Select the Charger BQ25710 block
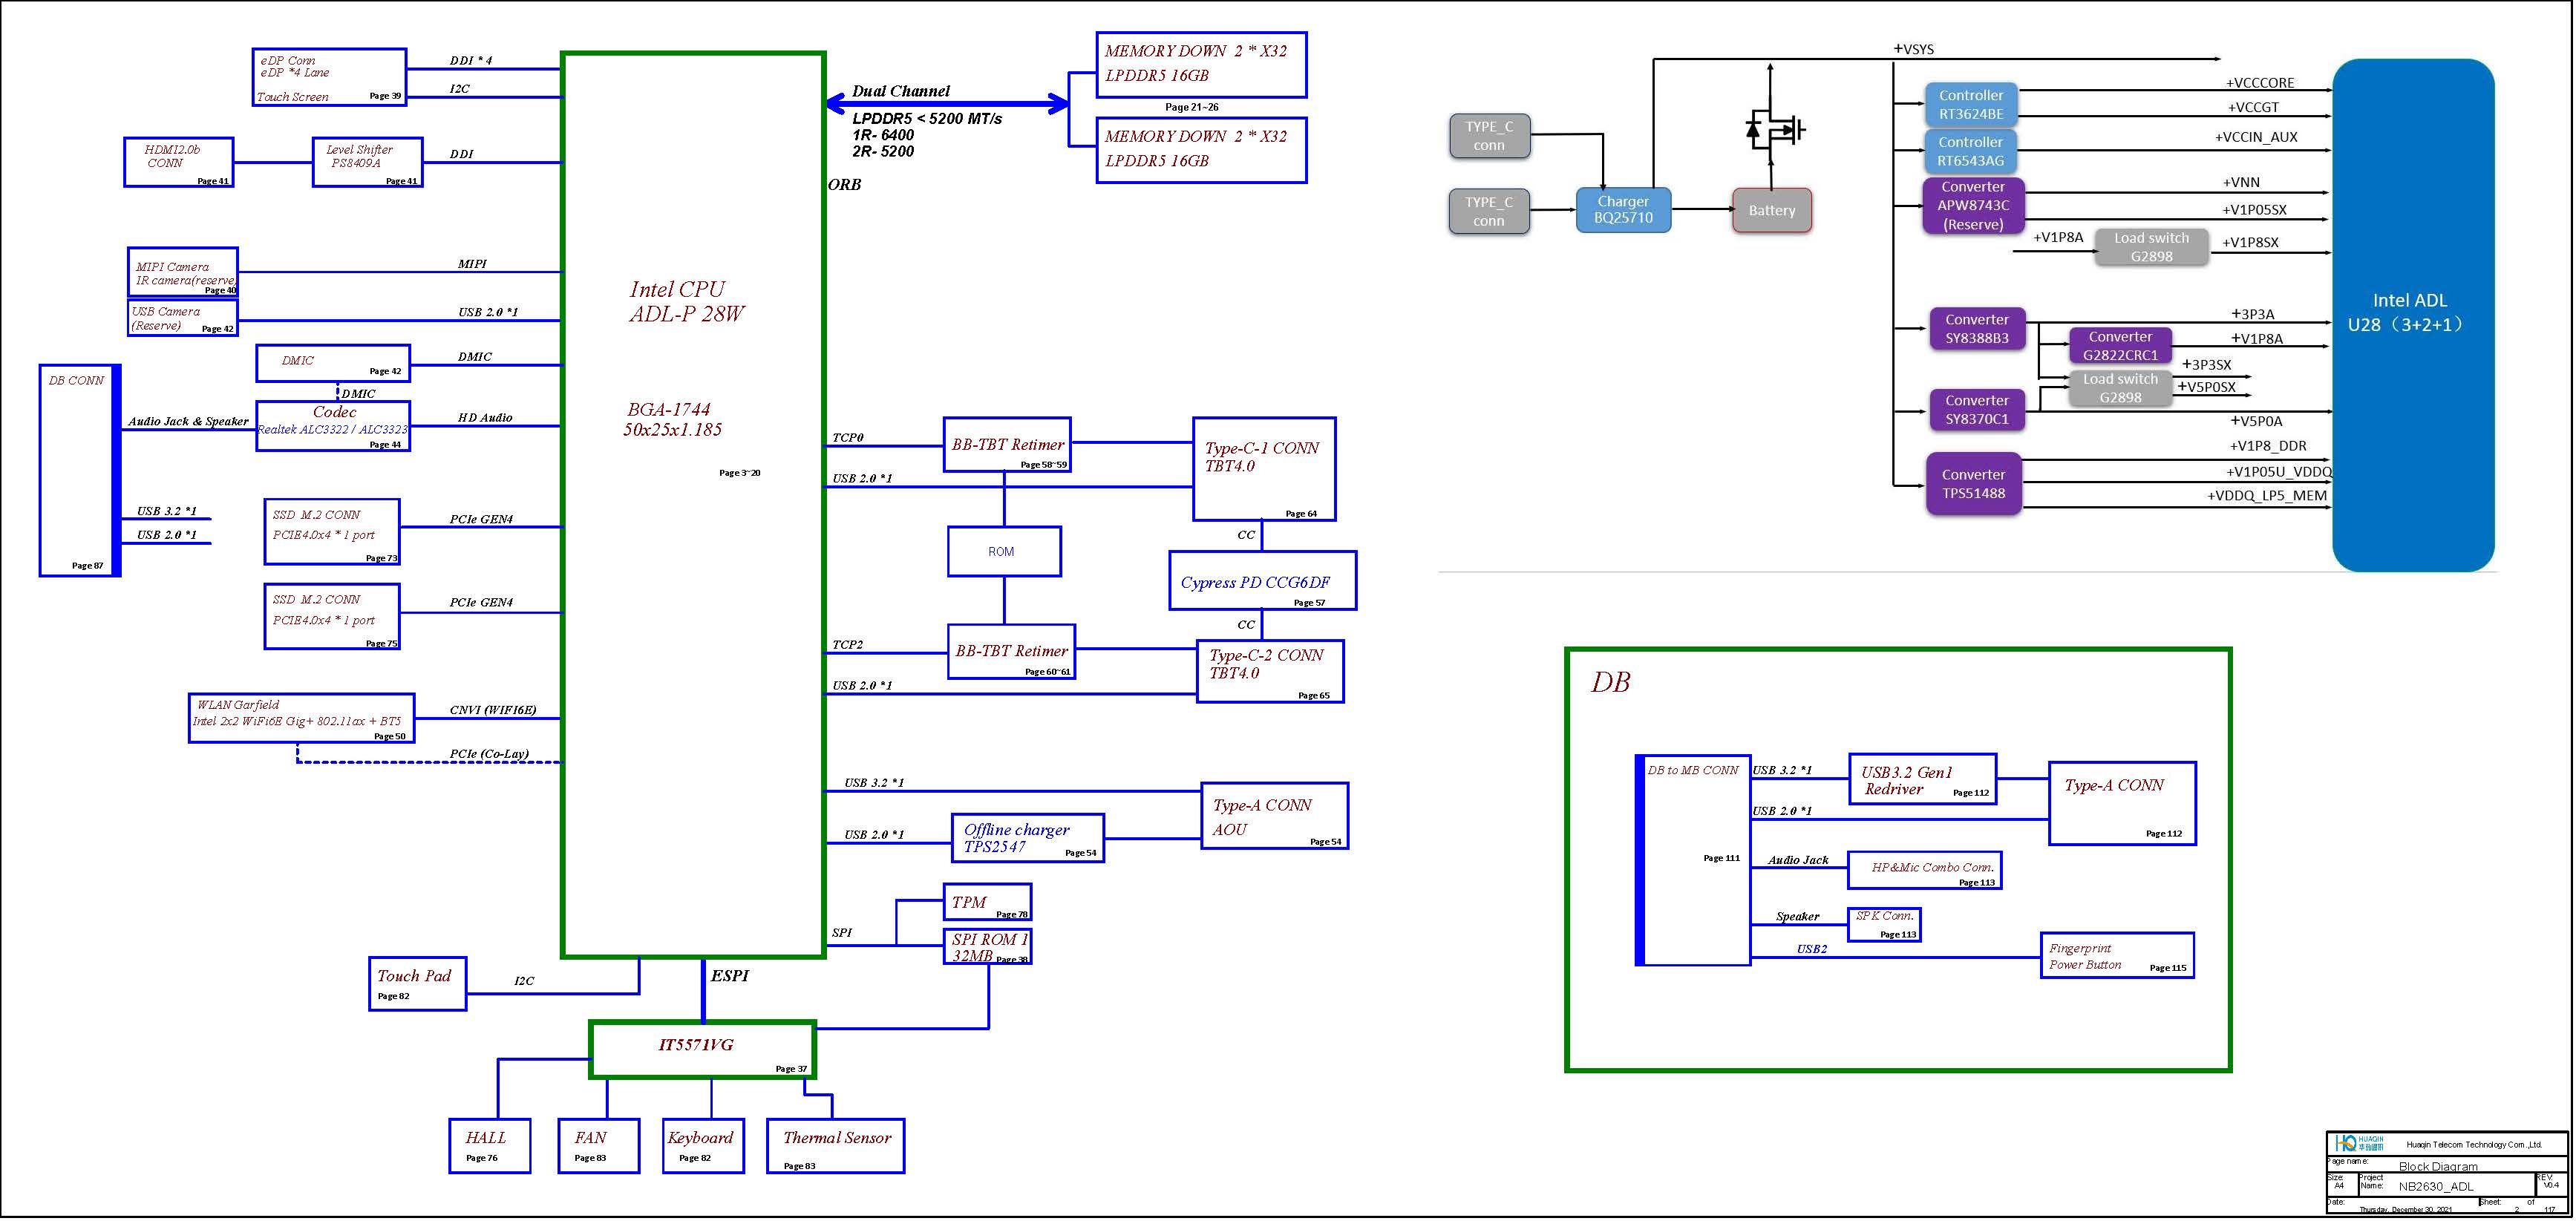The width and height of the screenshot is (2576, 1221). click(x=1623, y=210)
